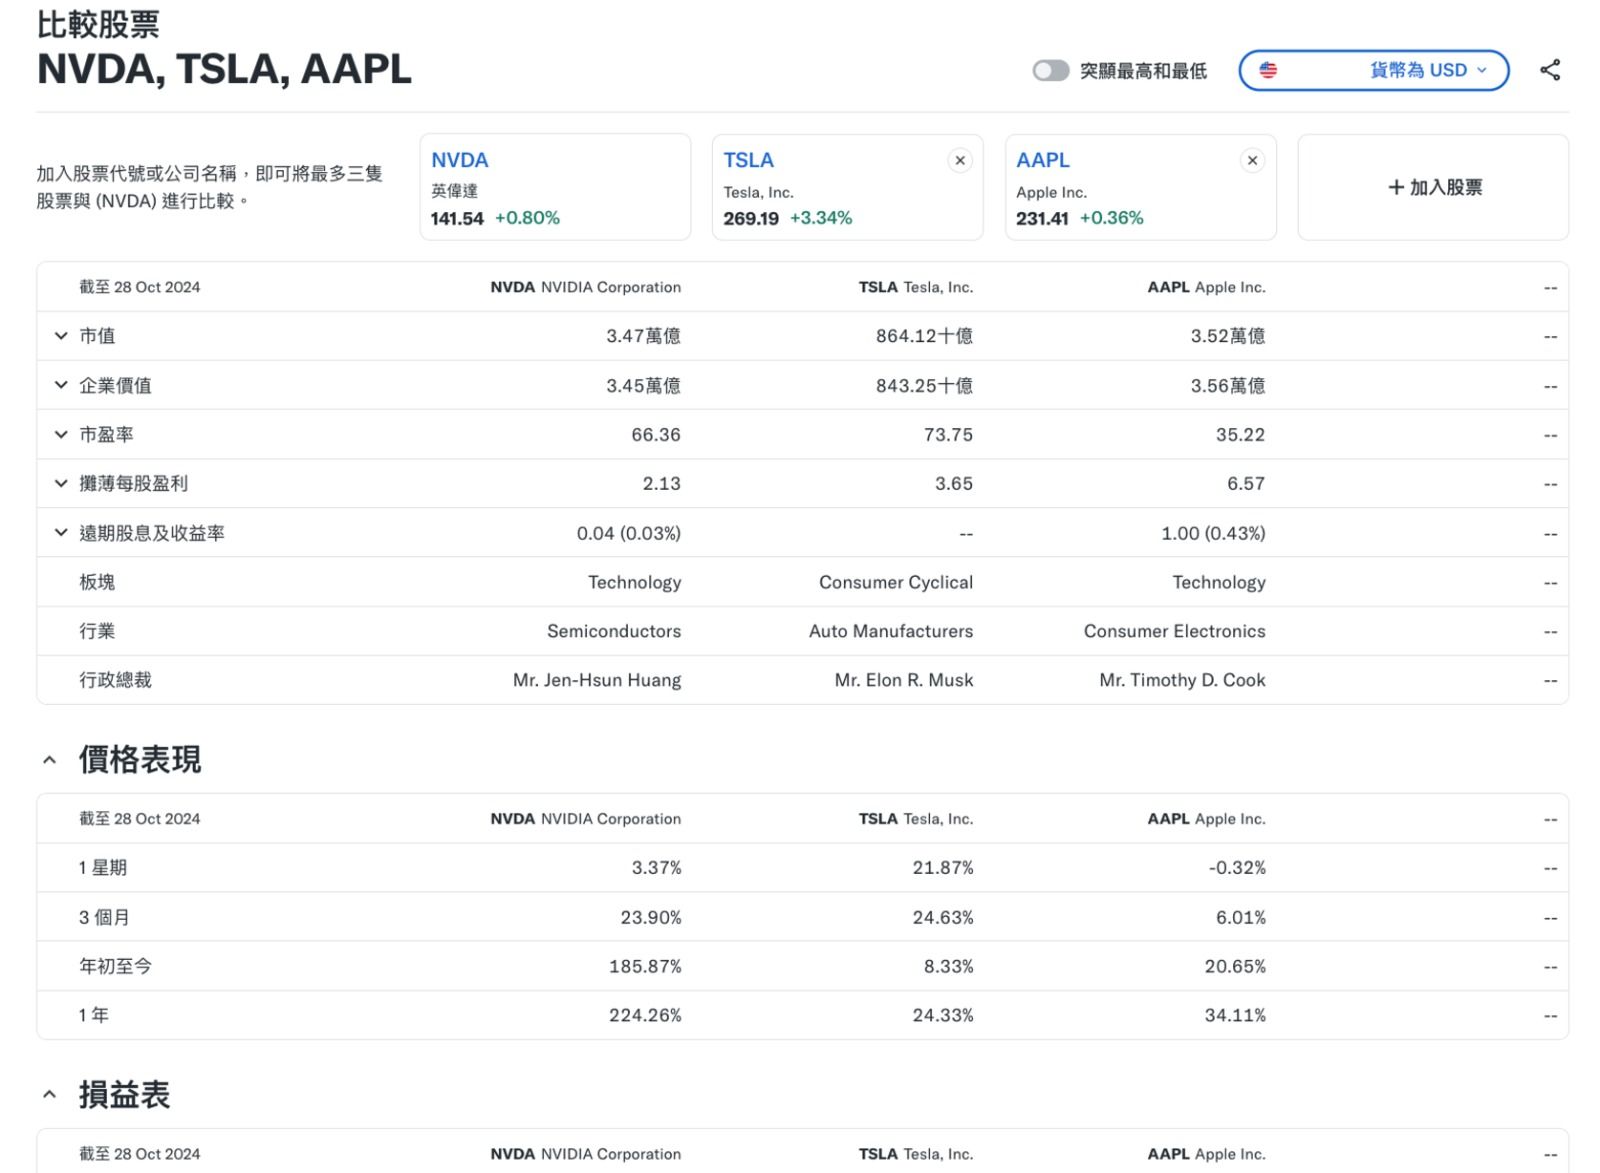Click AAPL 1 星期 value -0.32%
Viewport: 1600px width, 1173px height.
(x=1237, y=868)
